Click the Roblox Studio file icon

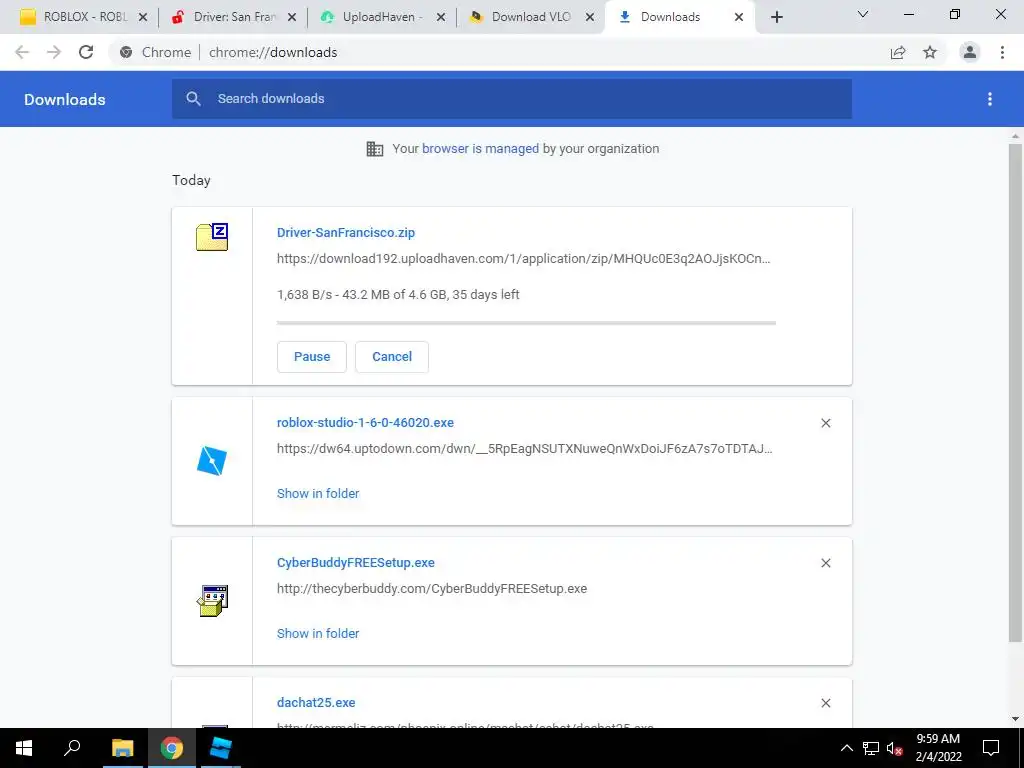[212, 460]
